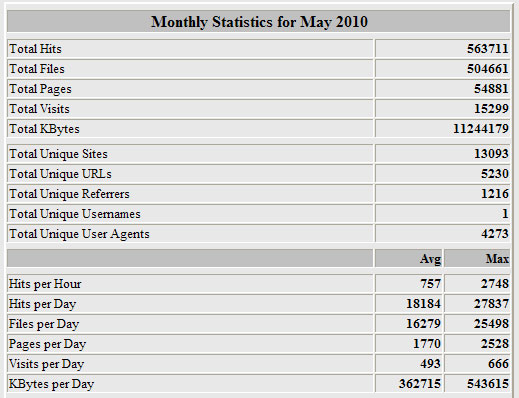Click the Total KBytes value 11244179
519x398 pixels.
click(x=481, y=129)
